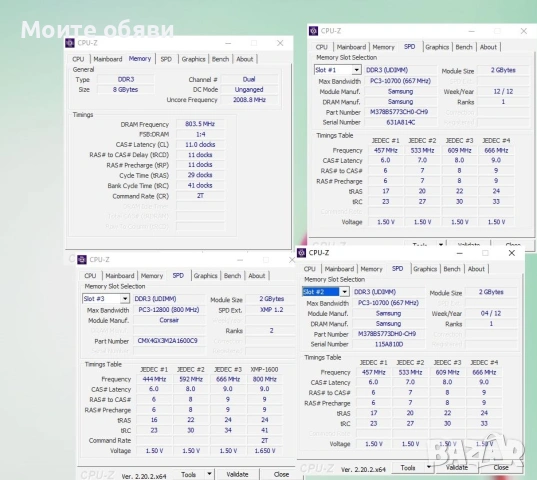The width and height of the screenshot is (537, 480).
Task: Open Mainboard tab in Memory window
Action: [108, 59]
